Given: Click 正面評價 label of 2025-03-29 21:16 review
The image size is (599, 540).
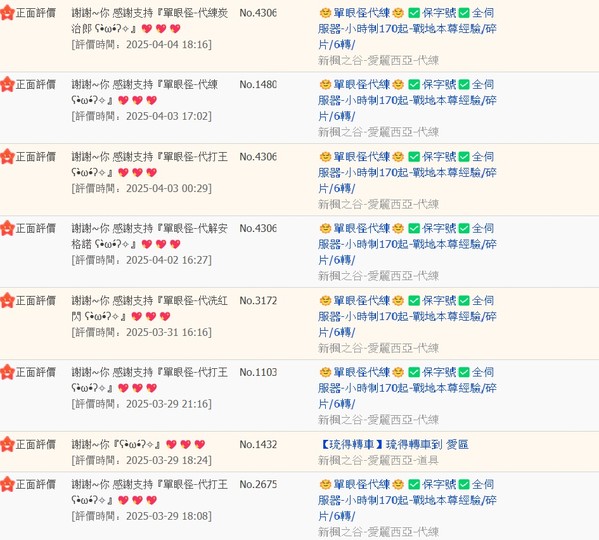Looking at the screenshot, I should click(36, 372).
